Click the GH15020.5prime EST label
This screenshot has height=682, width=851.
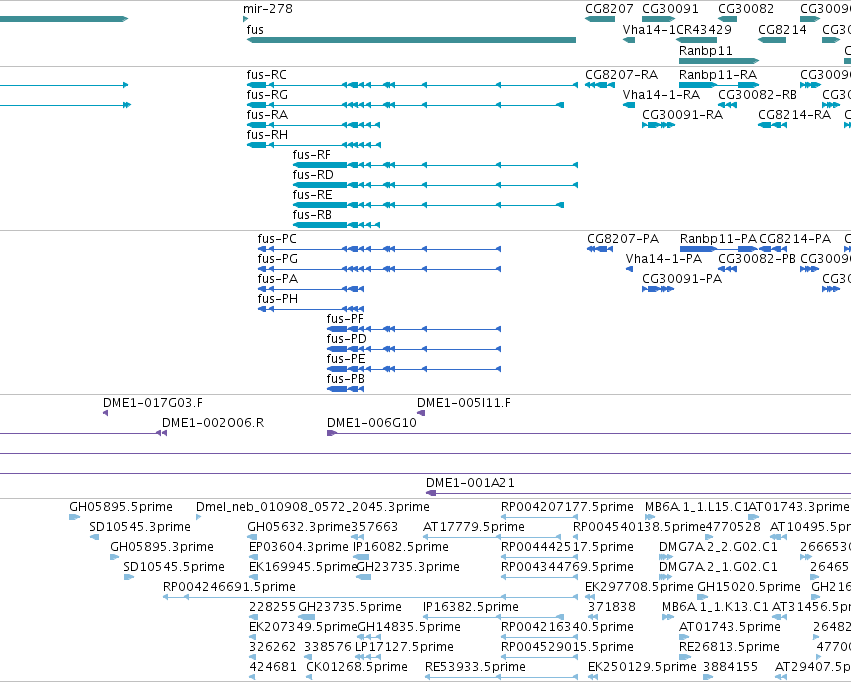pyautogui.click(x=749, y=587)
